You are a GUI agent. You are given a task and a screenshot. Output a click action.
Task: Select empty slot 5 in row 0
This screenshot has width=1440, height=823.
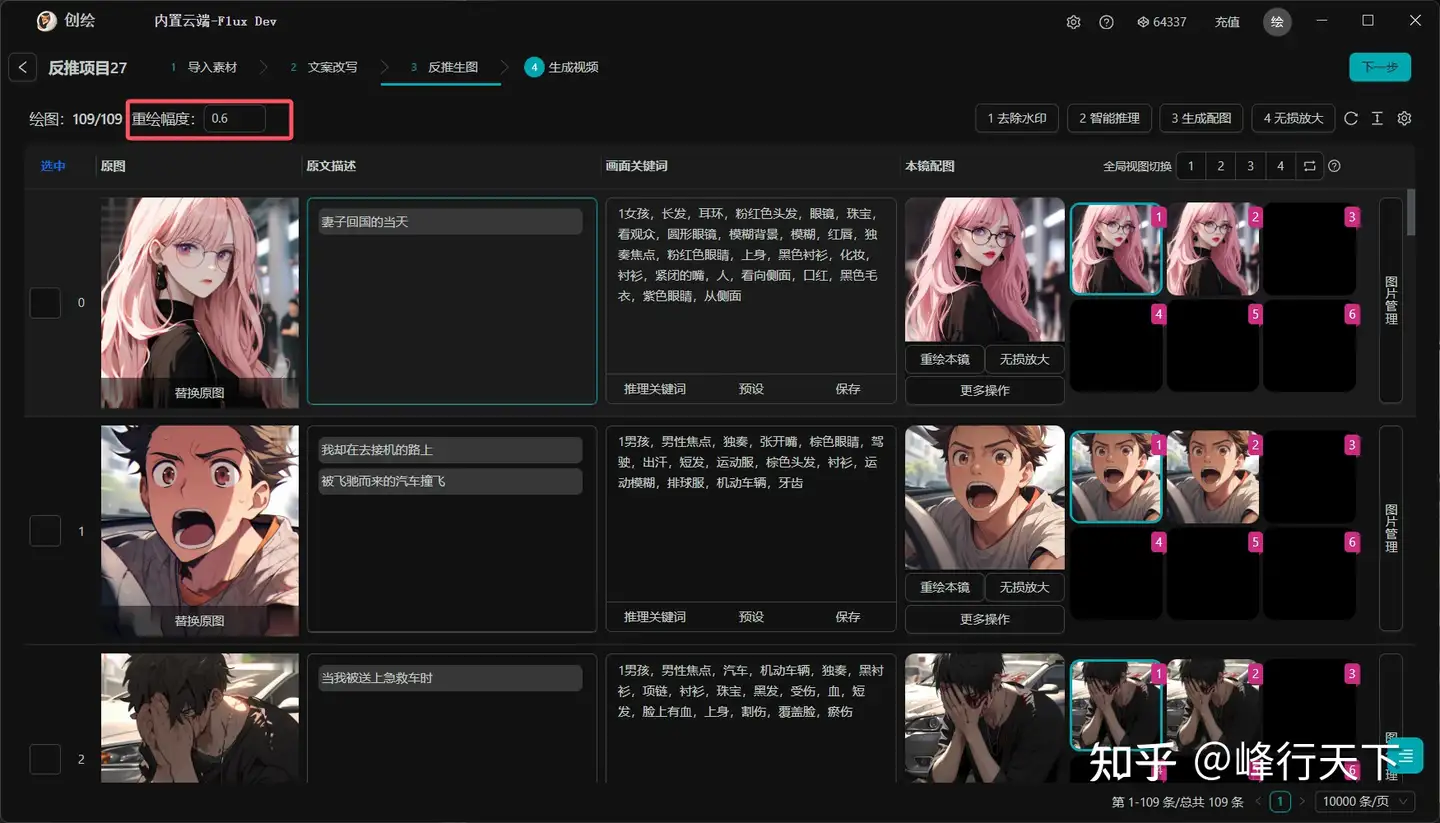pyautogui.click(x=1212, y=346)
